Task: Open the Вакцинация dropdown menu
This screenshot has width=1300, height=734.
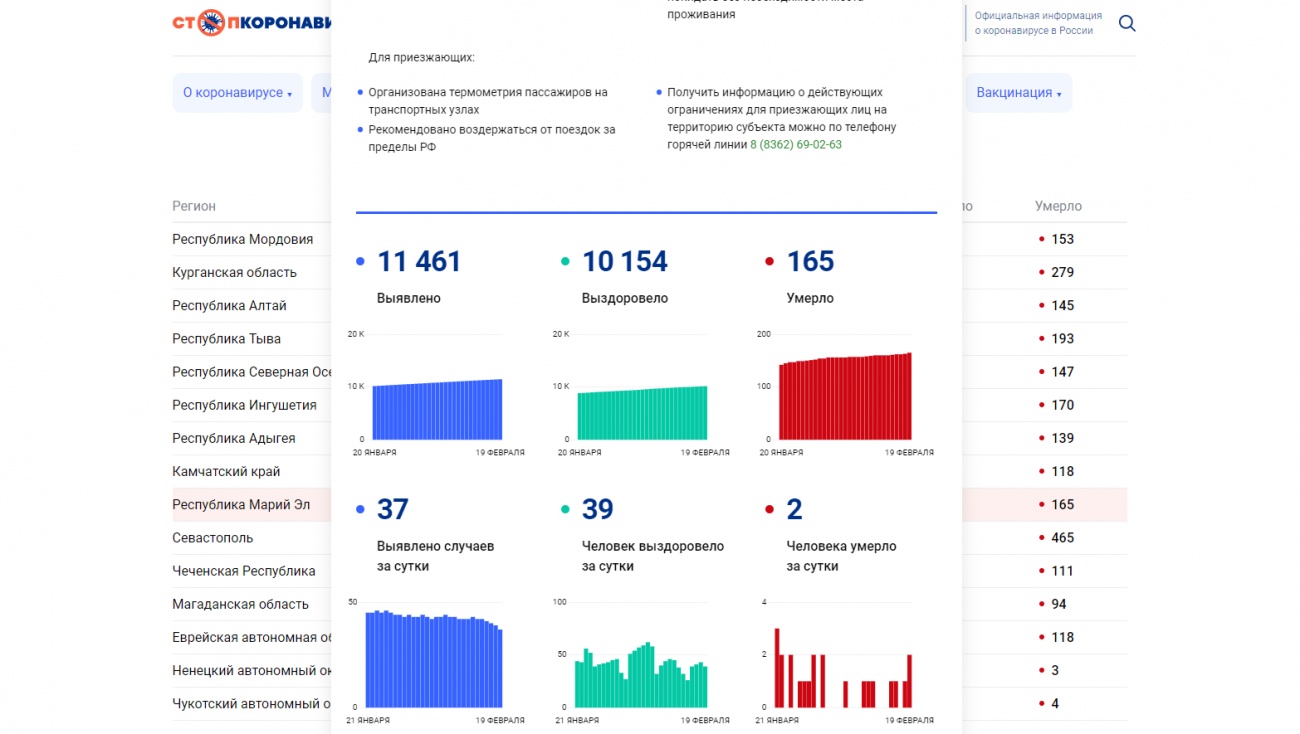Action: tap(1018, 93)
